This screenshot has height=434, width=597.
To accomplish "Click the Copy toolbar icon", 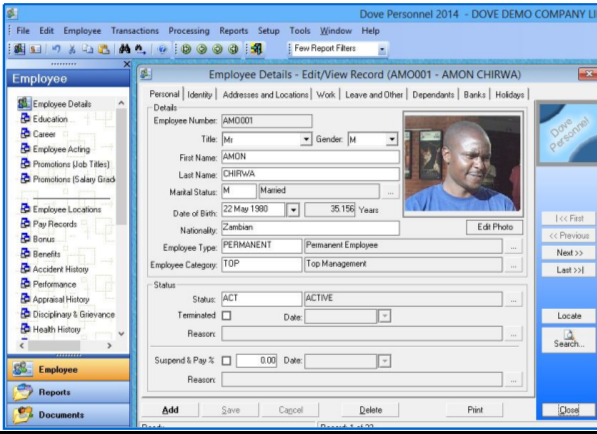I will 88,49.
